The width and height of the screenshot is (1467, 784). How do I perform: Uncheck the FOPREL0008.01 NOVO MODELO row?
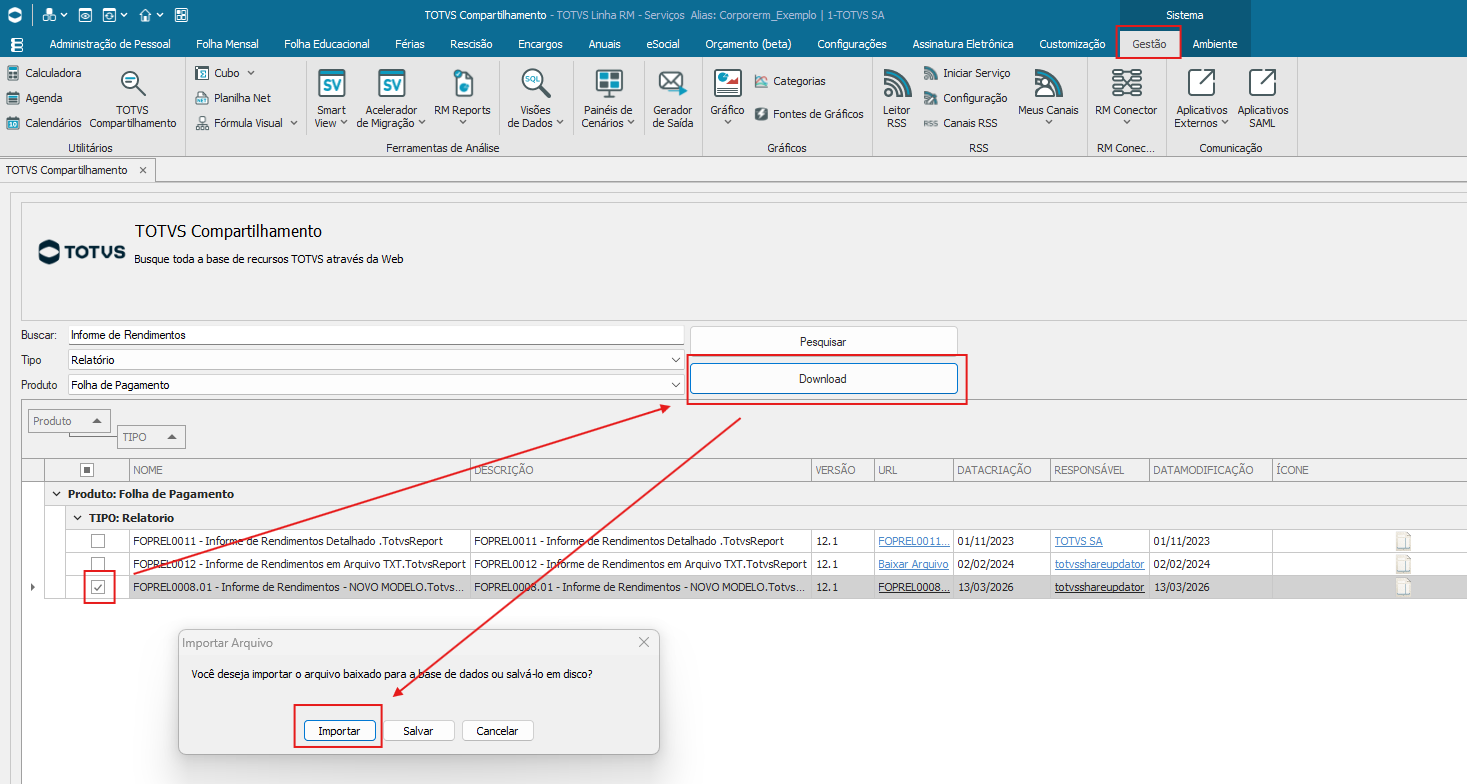coord(98,587)
